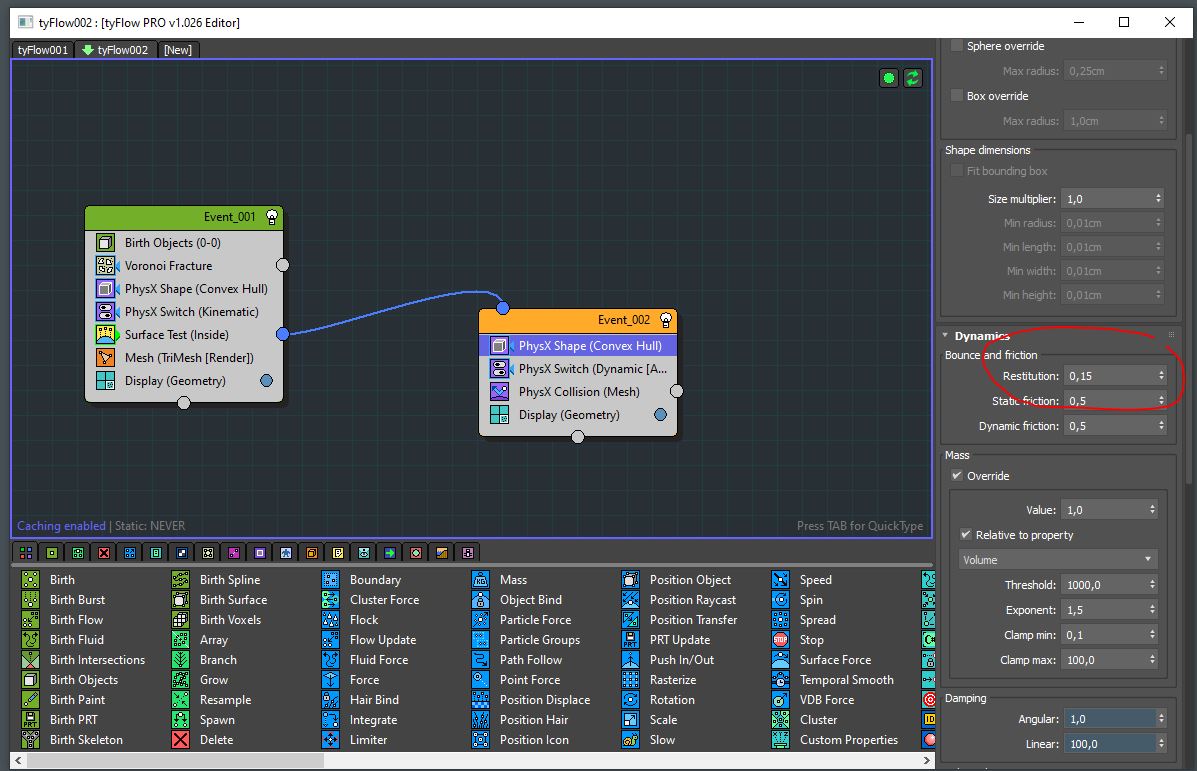Image resolution: width=1197 pixels, height=771 pixels.
Task: Toggle the Event_001 lightbulb enable icon
Action: (272, 217)
